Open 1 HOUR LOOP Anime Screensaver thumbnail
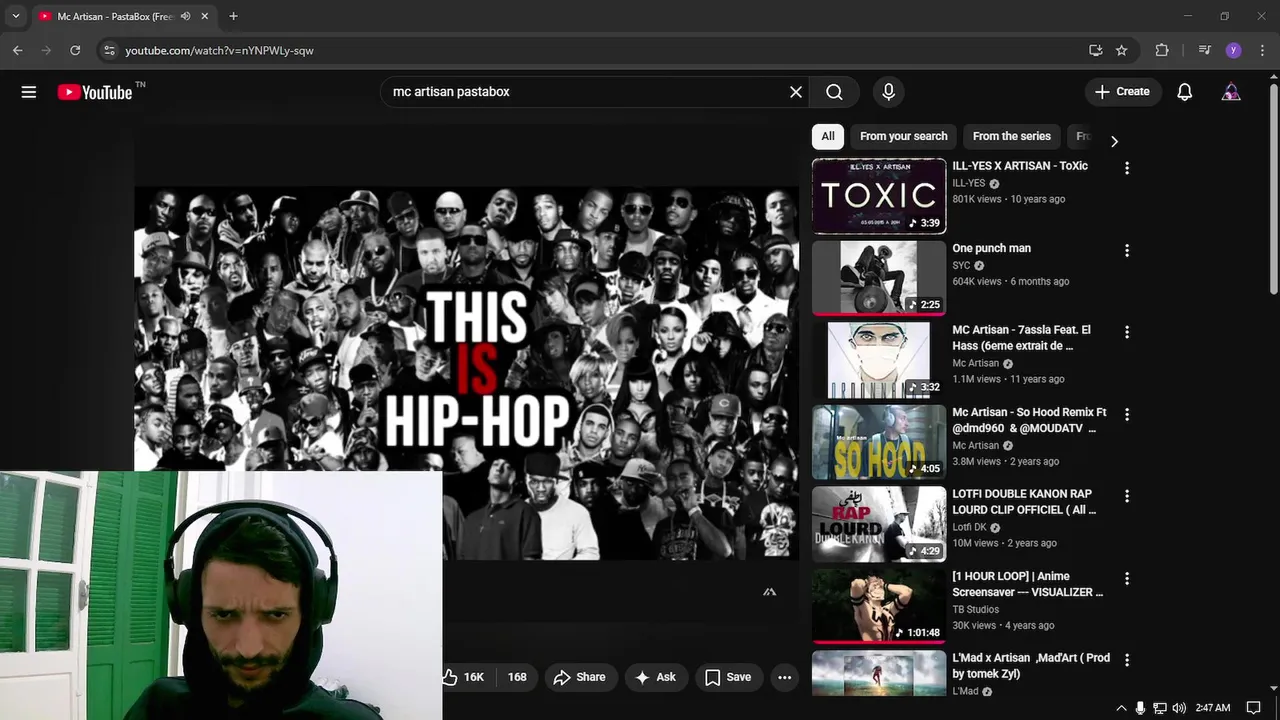Screen dimensions: 1280x720 click(879, 606)
